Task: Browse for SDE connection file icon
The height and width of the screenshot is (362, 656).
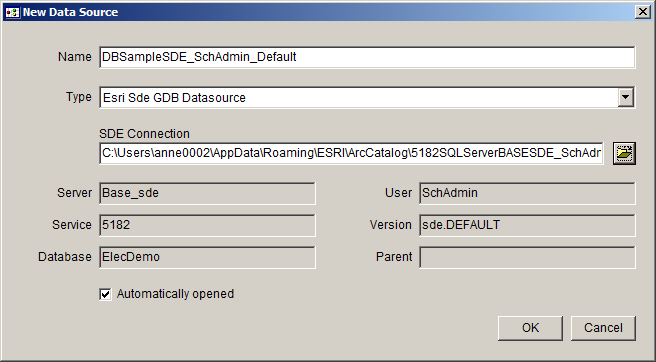Action: point(624,153)
